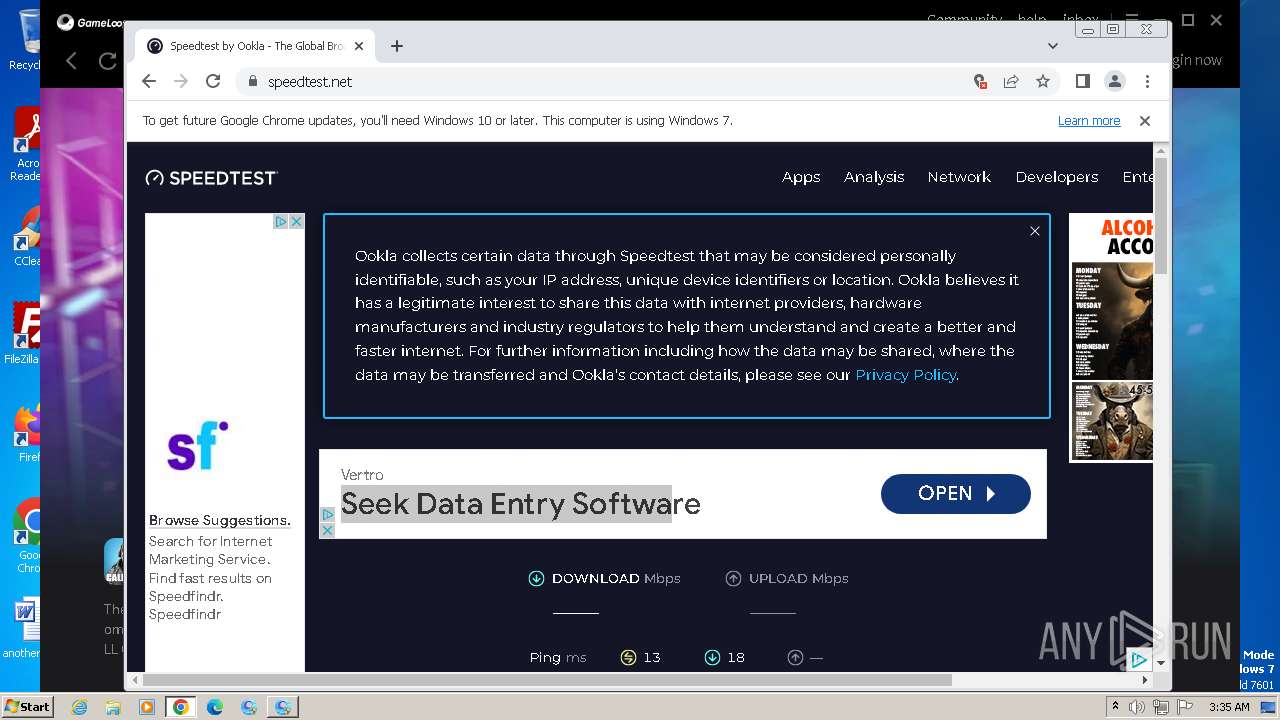1280x720 pixels.
Task: Open the volume control tray icon
Action: coord(1137,707)
